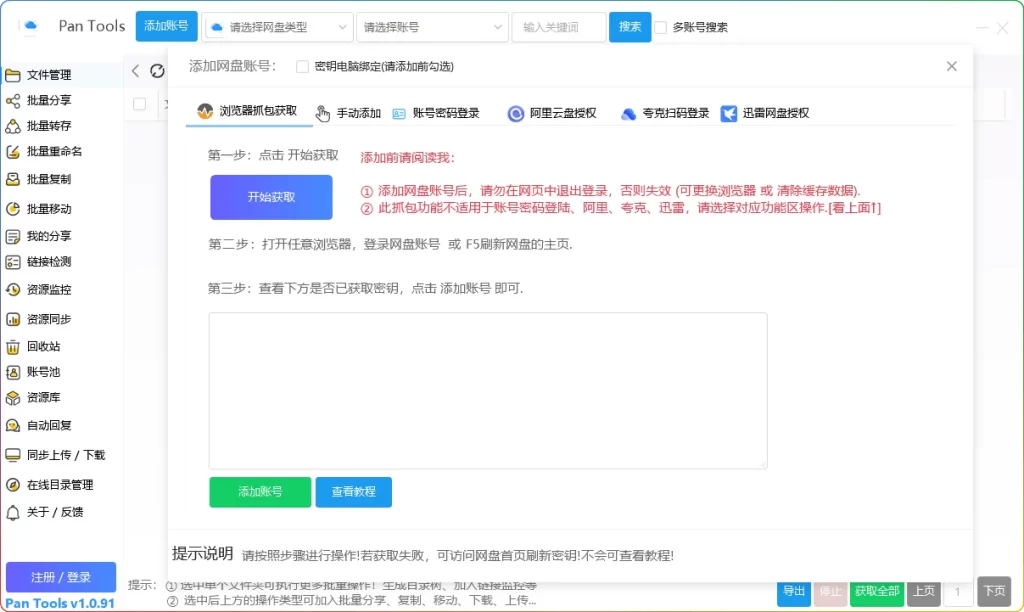Screen dimensions: 1024x612
Task: Switch to the 夸克扫码登录 tab
Action: coord(668,112)
